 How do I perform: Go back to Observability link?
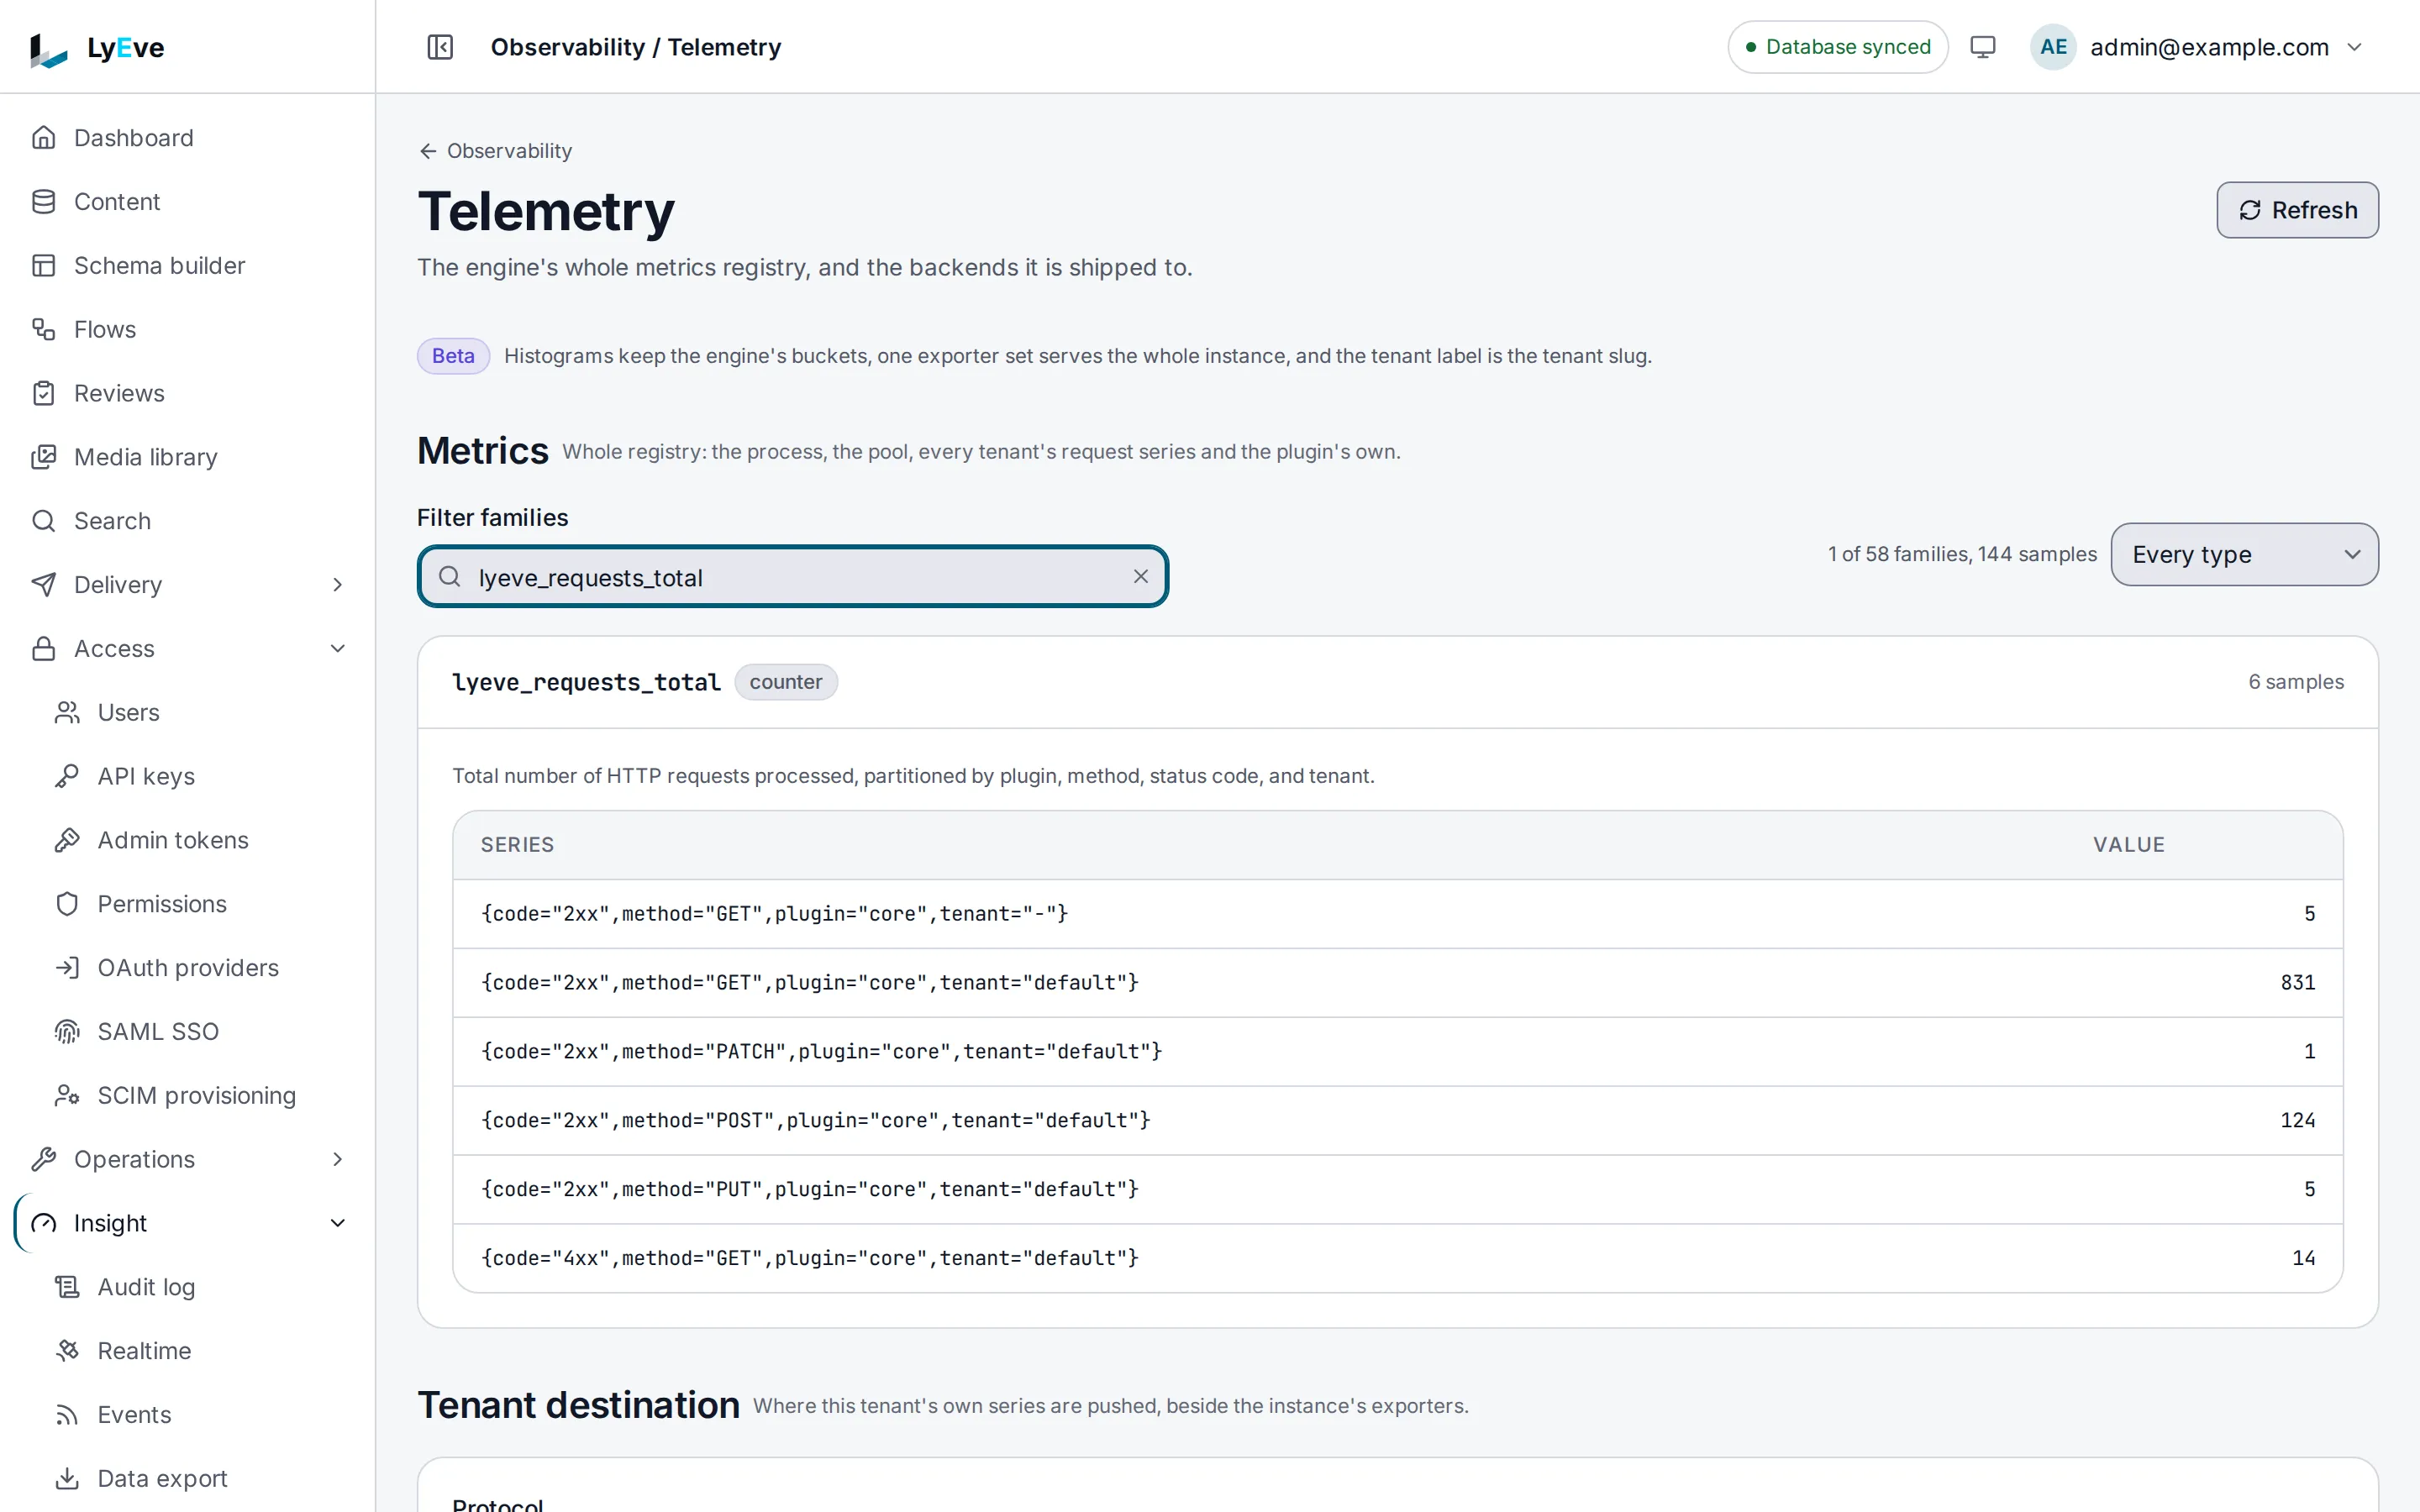click(495, 151)
